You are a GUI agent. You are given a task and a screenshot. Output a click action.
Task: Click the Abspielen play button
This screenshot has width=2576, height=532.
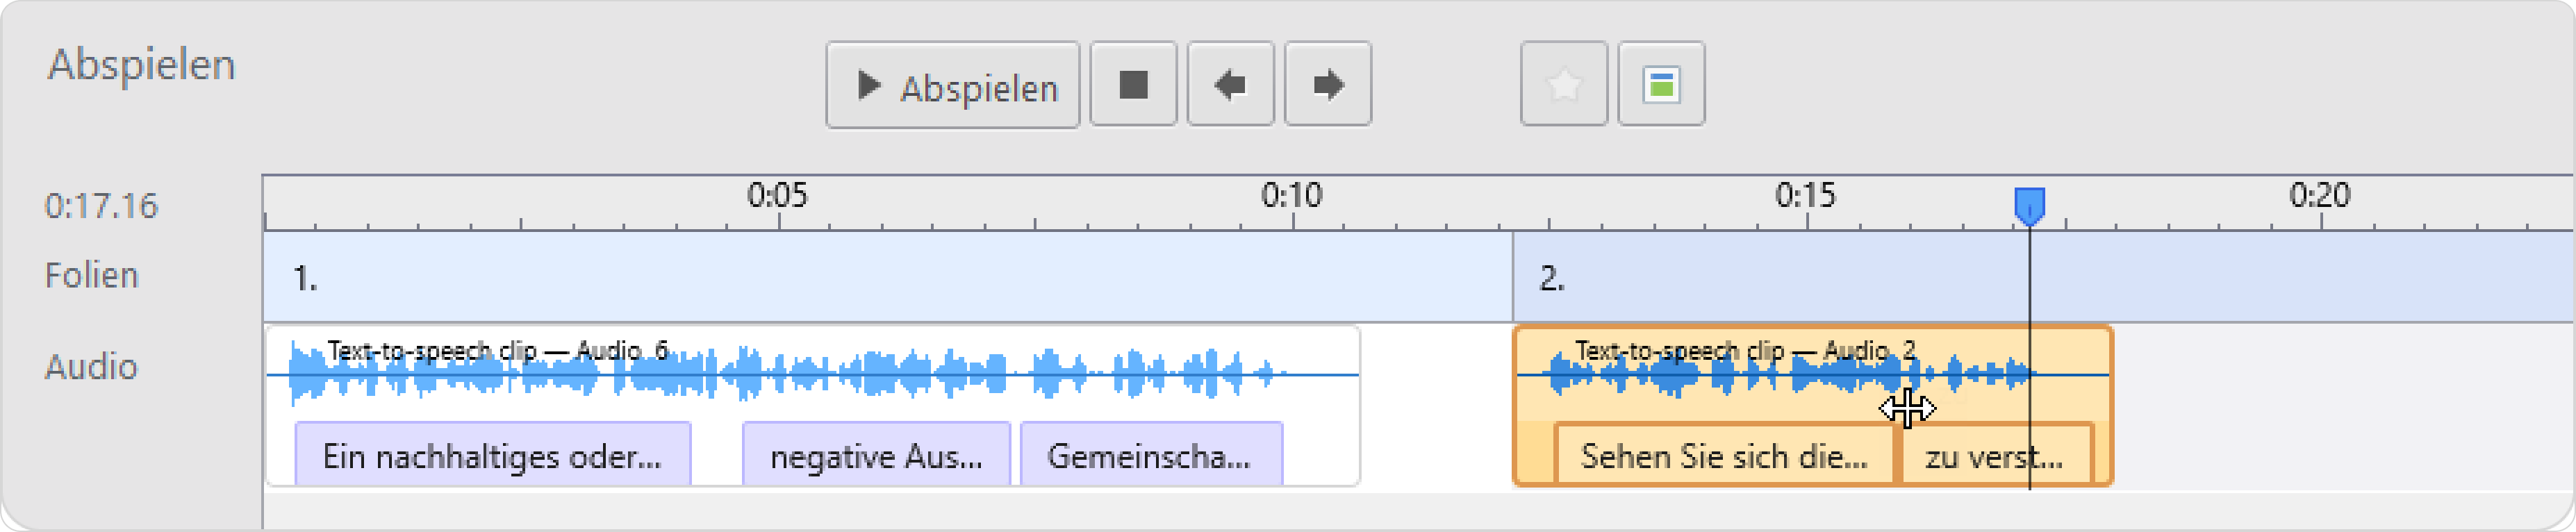(x=952, y=85)
